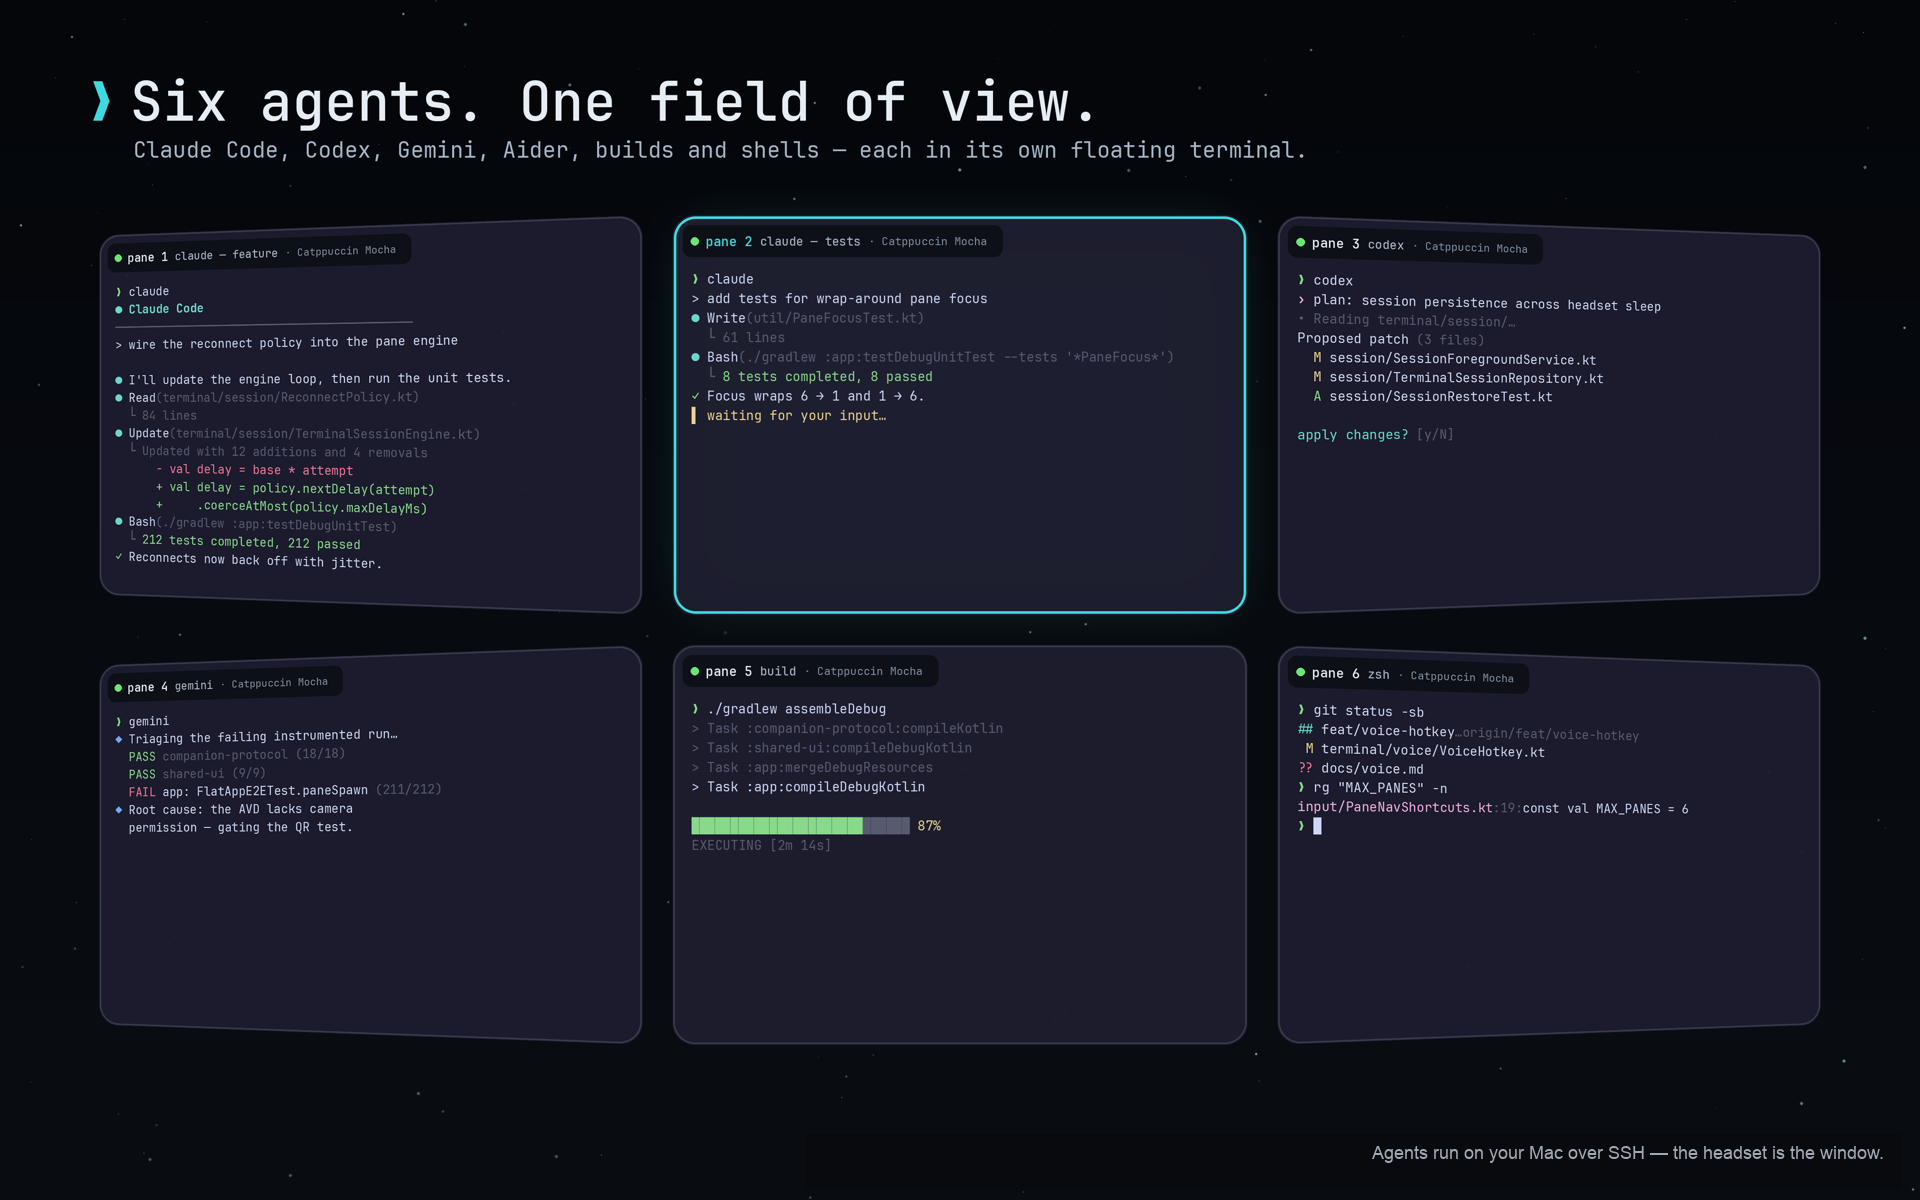Click 'rg "MAX_PANES" -n' command in pane 6
The image size is (1920, 1200).
pyautogui.click(x=1380, y=788)
